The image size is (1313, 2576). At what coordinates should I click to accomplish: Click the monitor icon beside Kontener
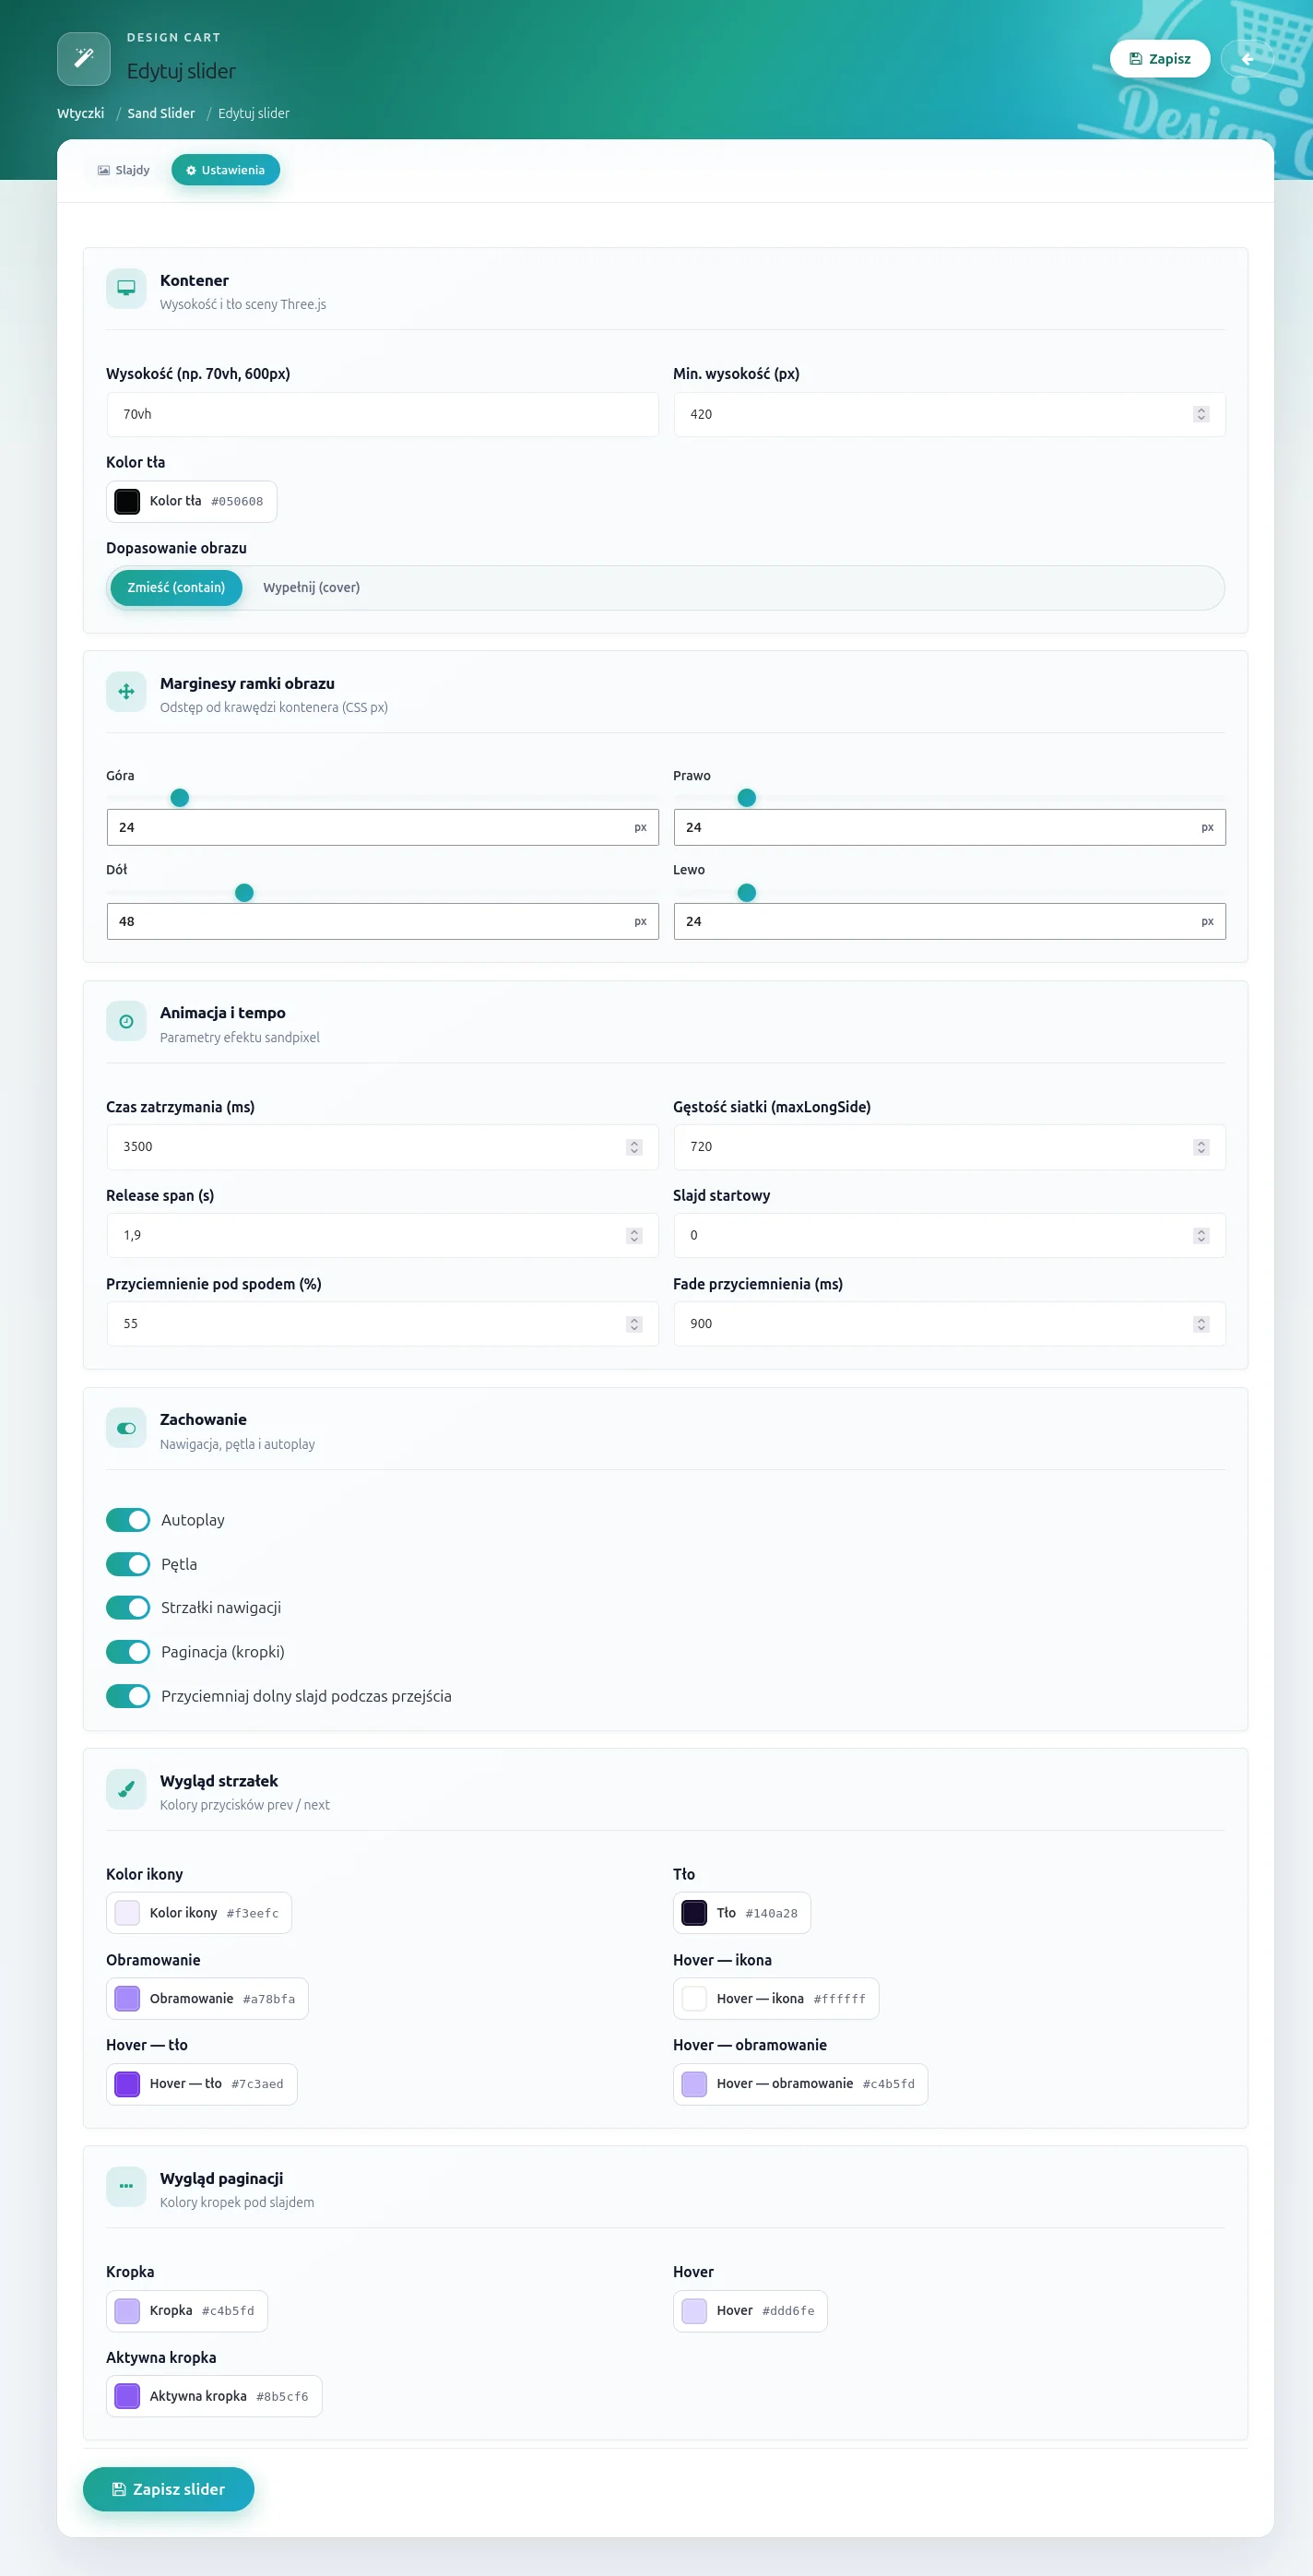[126, 289]
